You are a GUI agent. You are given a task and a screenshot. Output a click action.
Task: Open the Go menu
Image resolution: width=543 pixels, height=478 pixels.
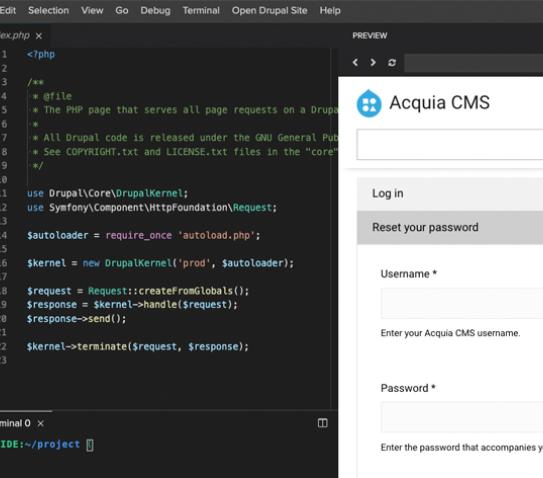(x=122, y=10)
